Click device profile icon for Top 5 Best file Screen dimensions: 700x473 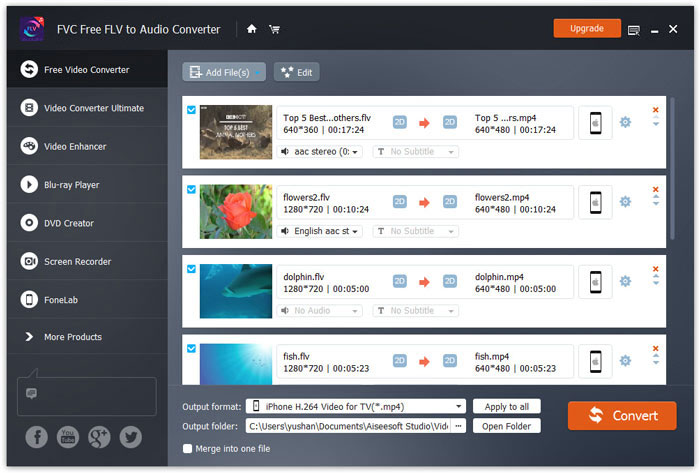tap(595, 123)
